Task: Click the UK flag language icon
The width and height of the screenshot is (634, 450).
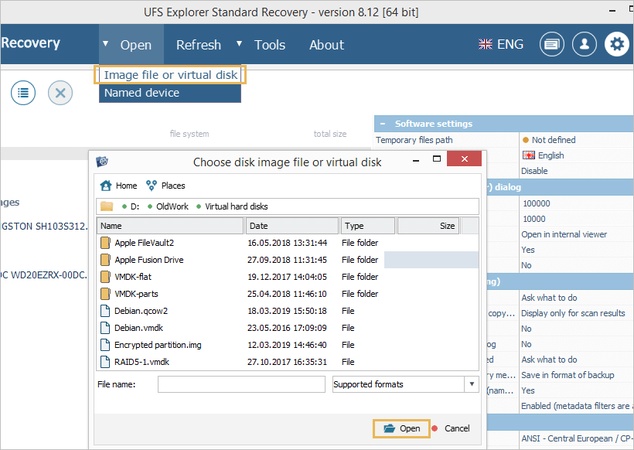Action: (x=485, y=44)
